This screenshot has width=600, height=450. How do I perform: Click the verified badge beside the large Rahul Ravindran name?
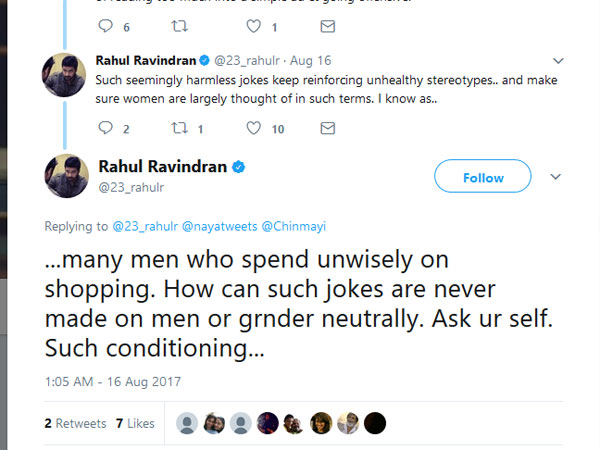(239, 166)
